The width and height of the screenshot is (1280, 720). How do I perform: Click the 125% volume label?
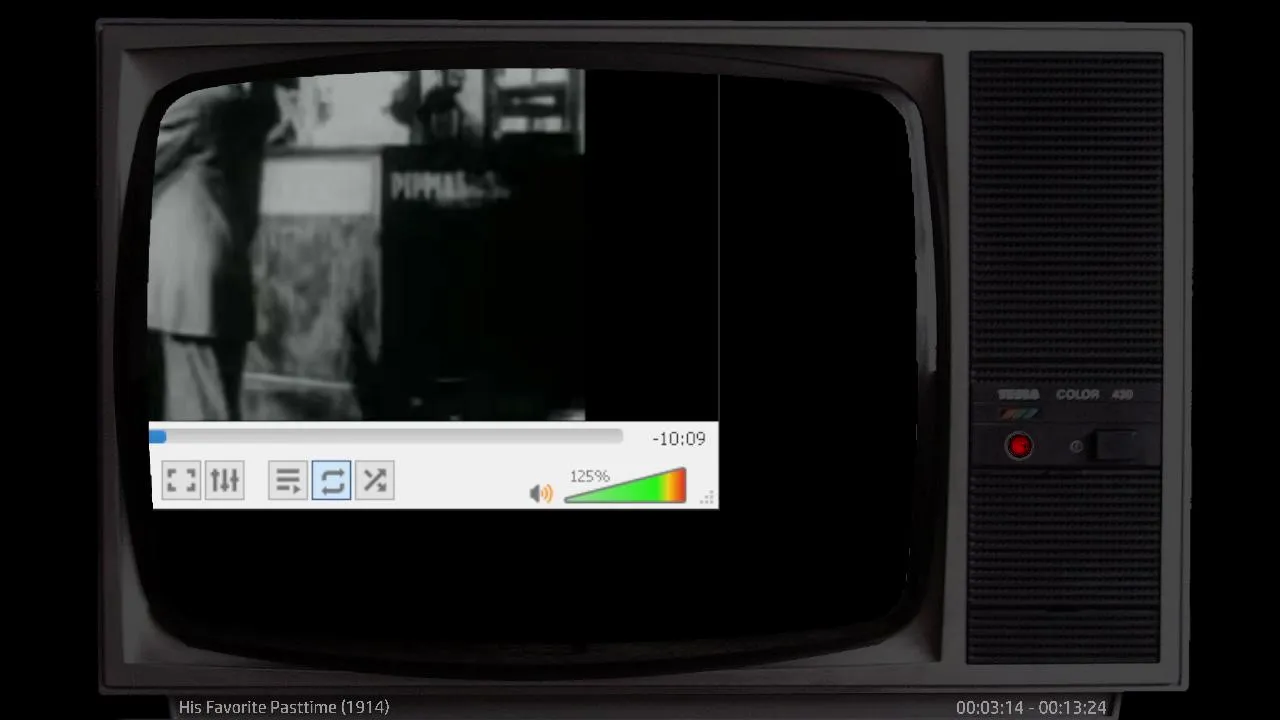589,476
